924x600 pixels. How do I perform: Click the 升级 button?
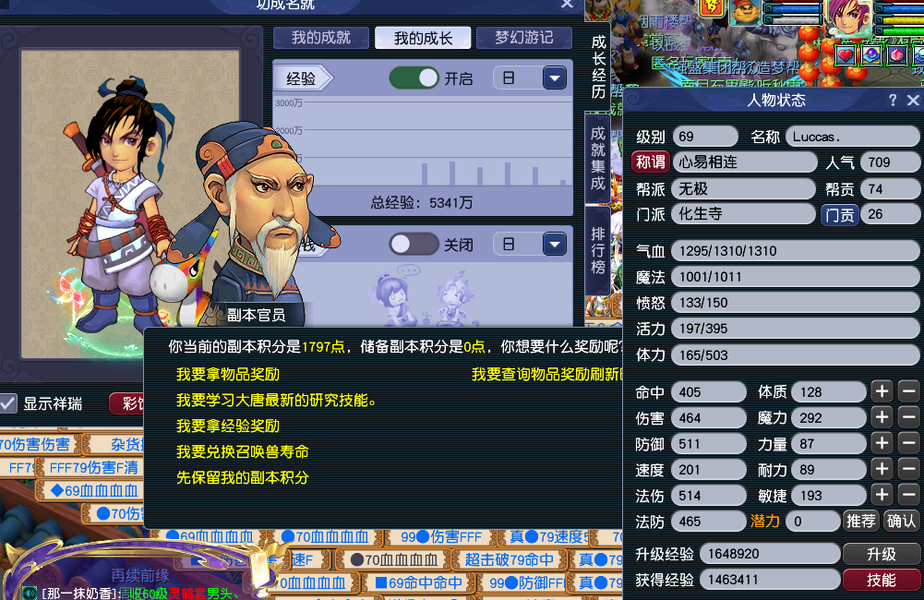[x=882, y=554]
